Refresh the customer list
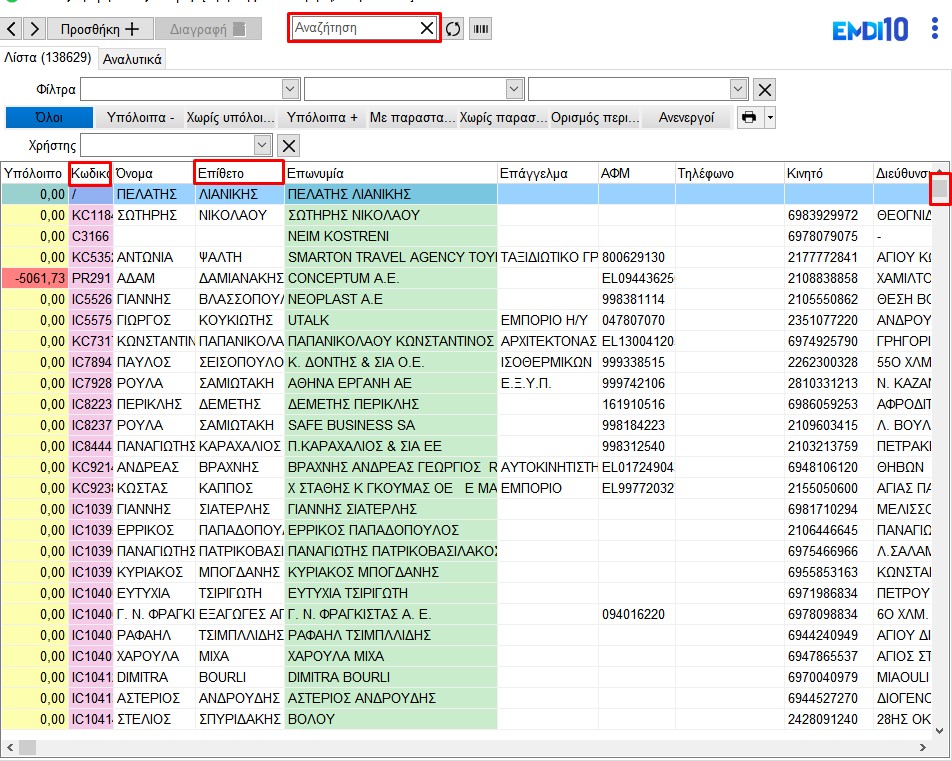952x761 pixels. [453, 29]
